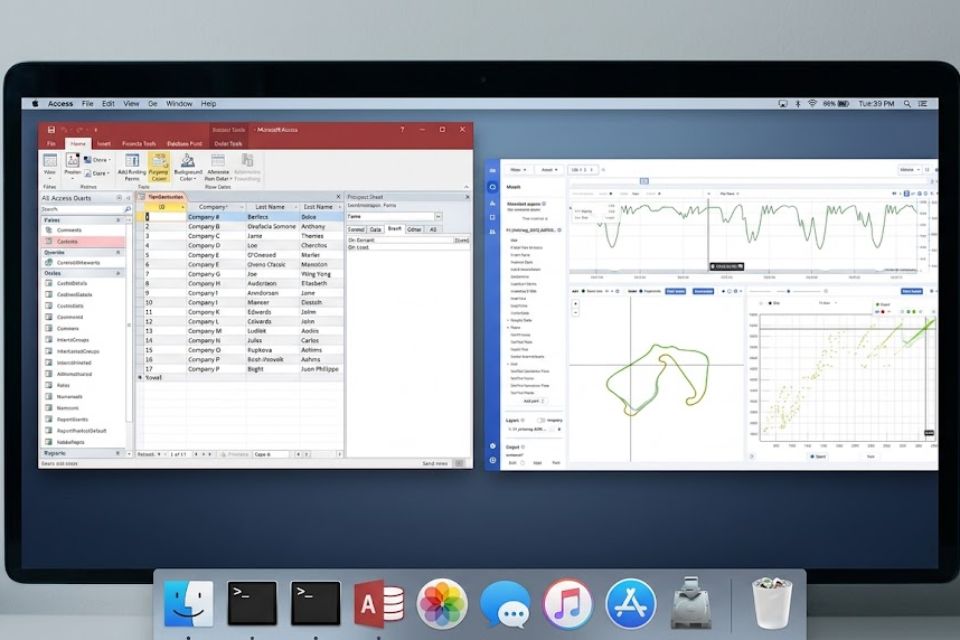Open the Data tab in Property Sheet
Screen dimensions: 960x640
pyautogui.click(x=375, y=230)
